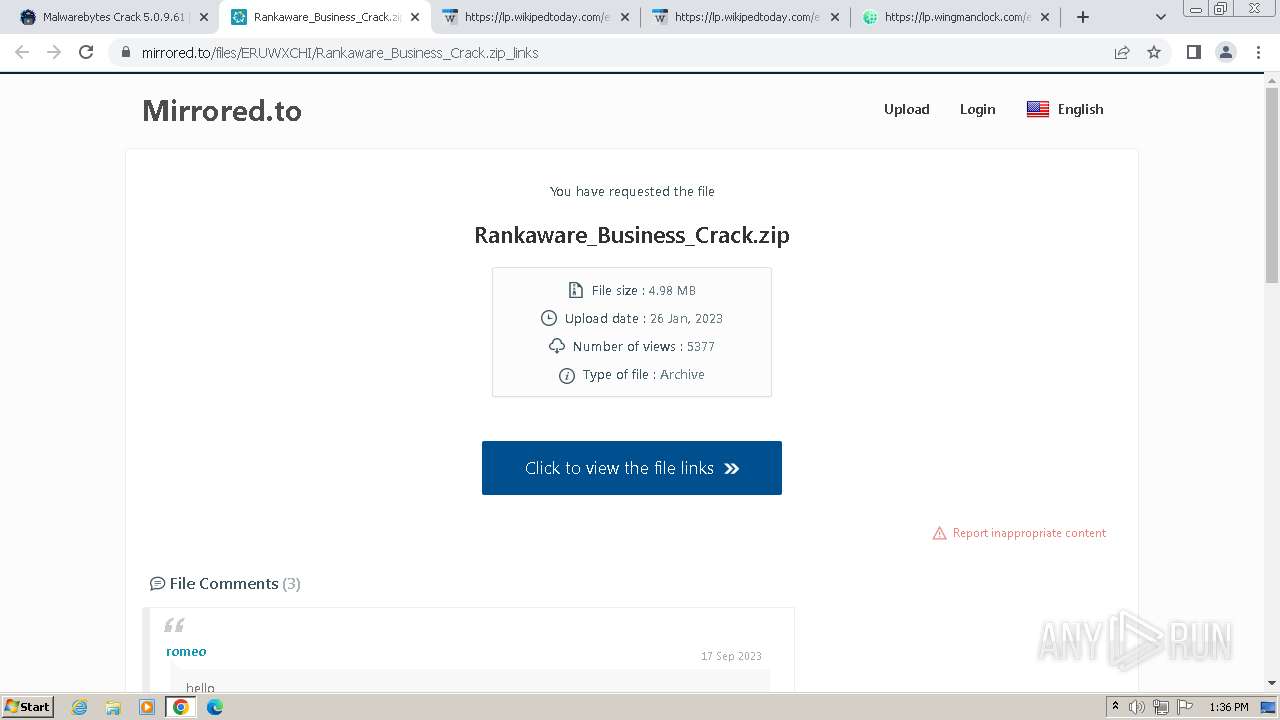Open the Login page
This screenshot has height=720, width=1280.
pyautogui.click(x=977, y=109)
